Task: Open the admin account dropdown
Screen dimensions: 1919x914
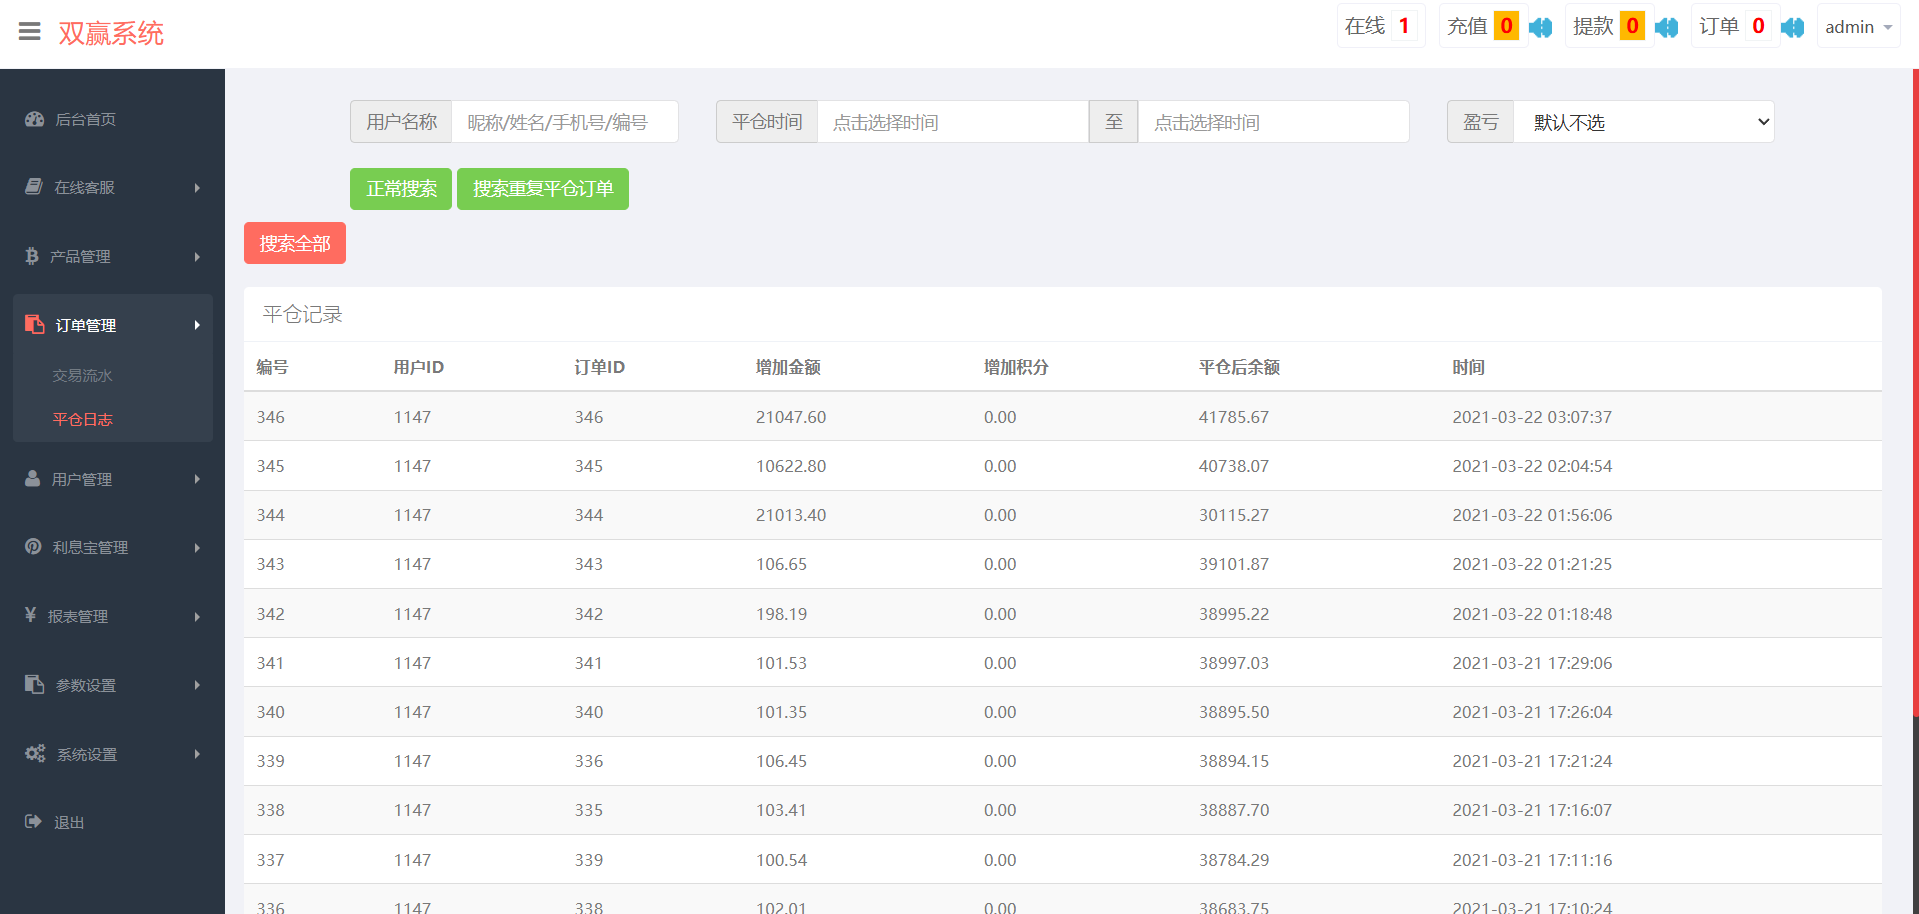Action: (x=1858, y=27)
